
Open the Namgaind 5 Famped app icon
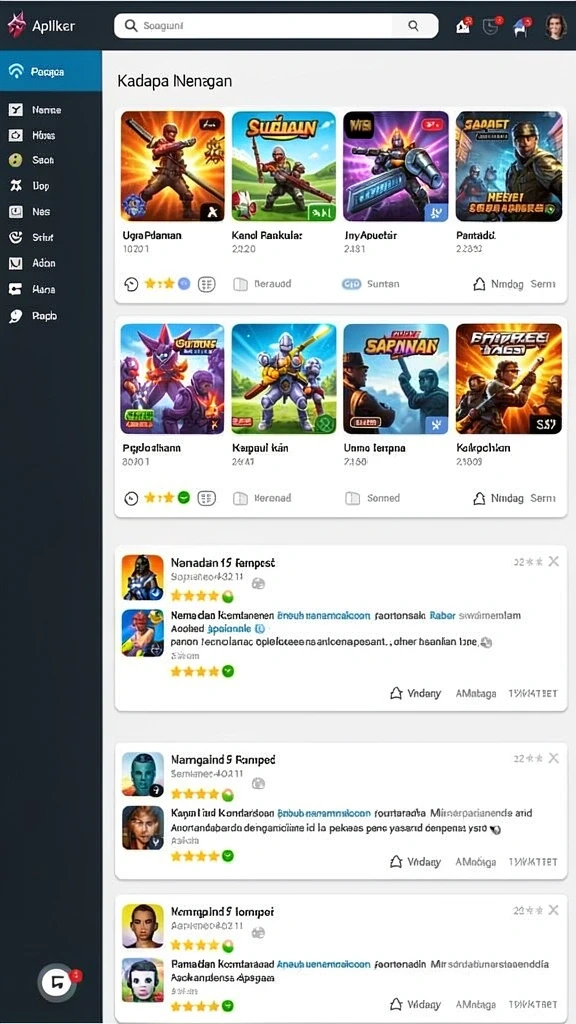tap(142, 775)
